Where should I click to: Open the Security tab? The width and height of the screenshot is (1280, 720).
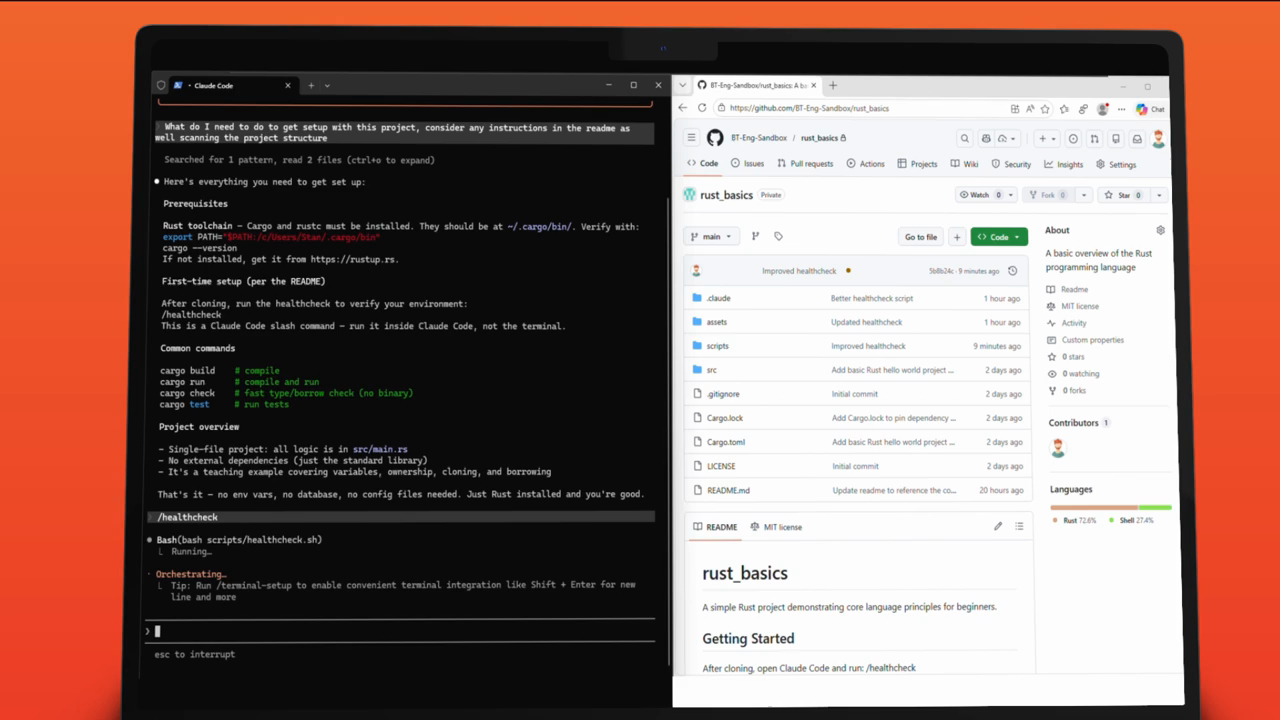(1011, 164)
